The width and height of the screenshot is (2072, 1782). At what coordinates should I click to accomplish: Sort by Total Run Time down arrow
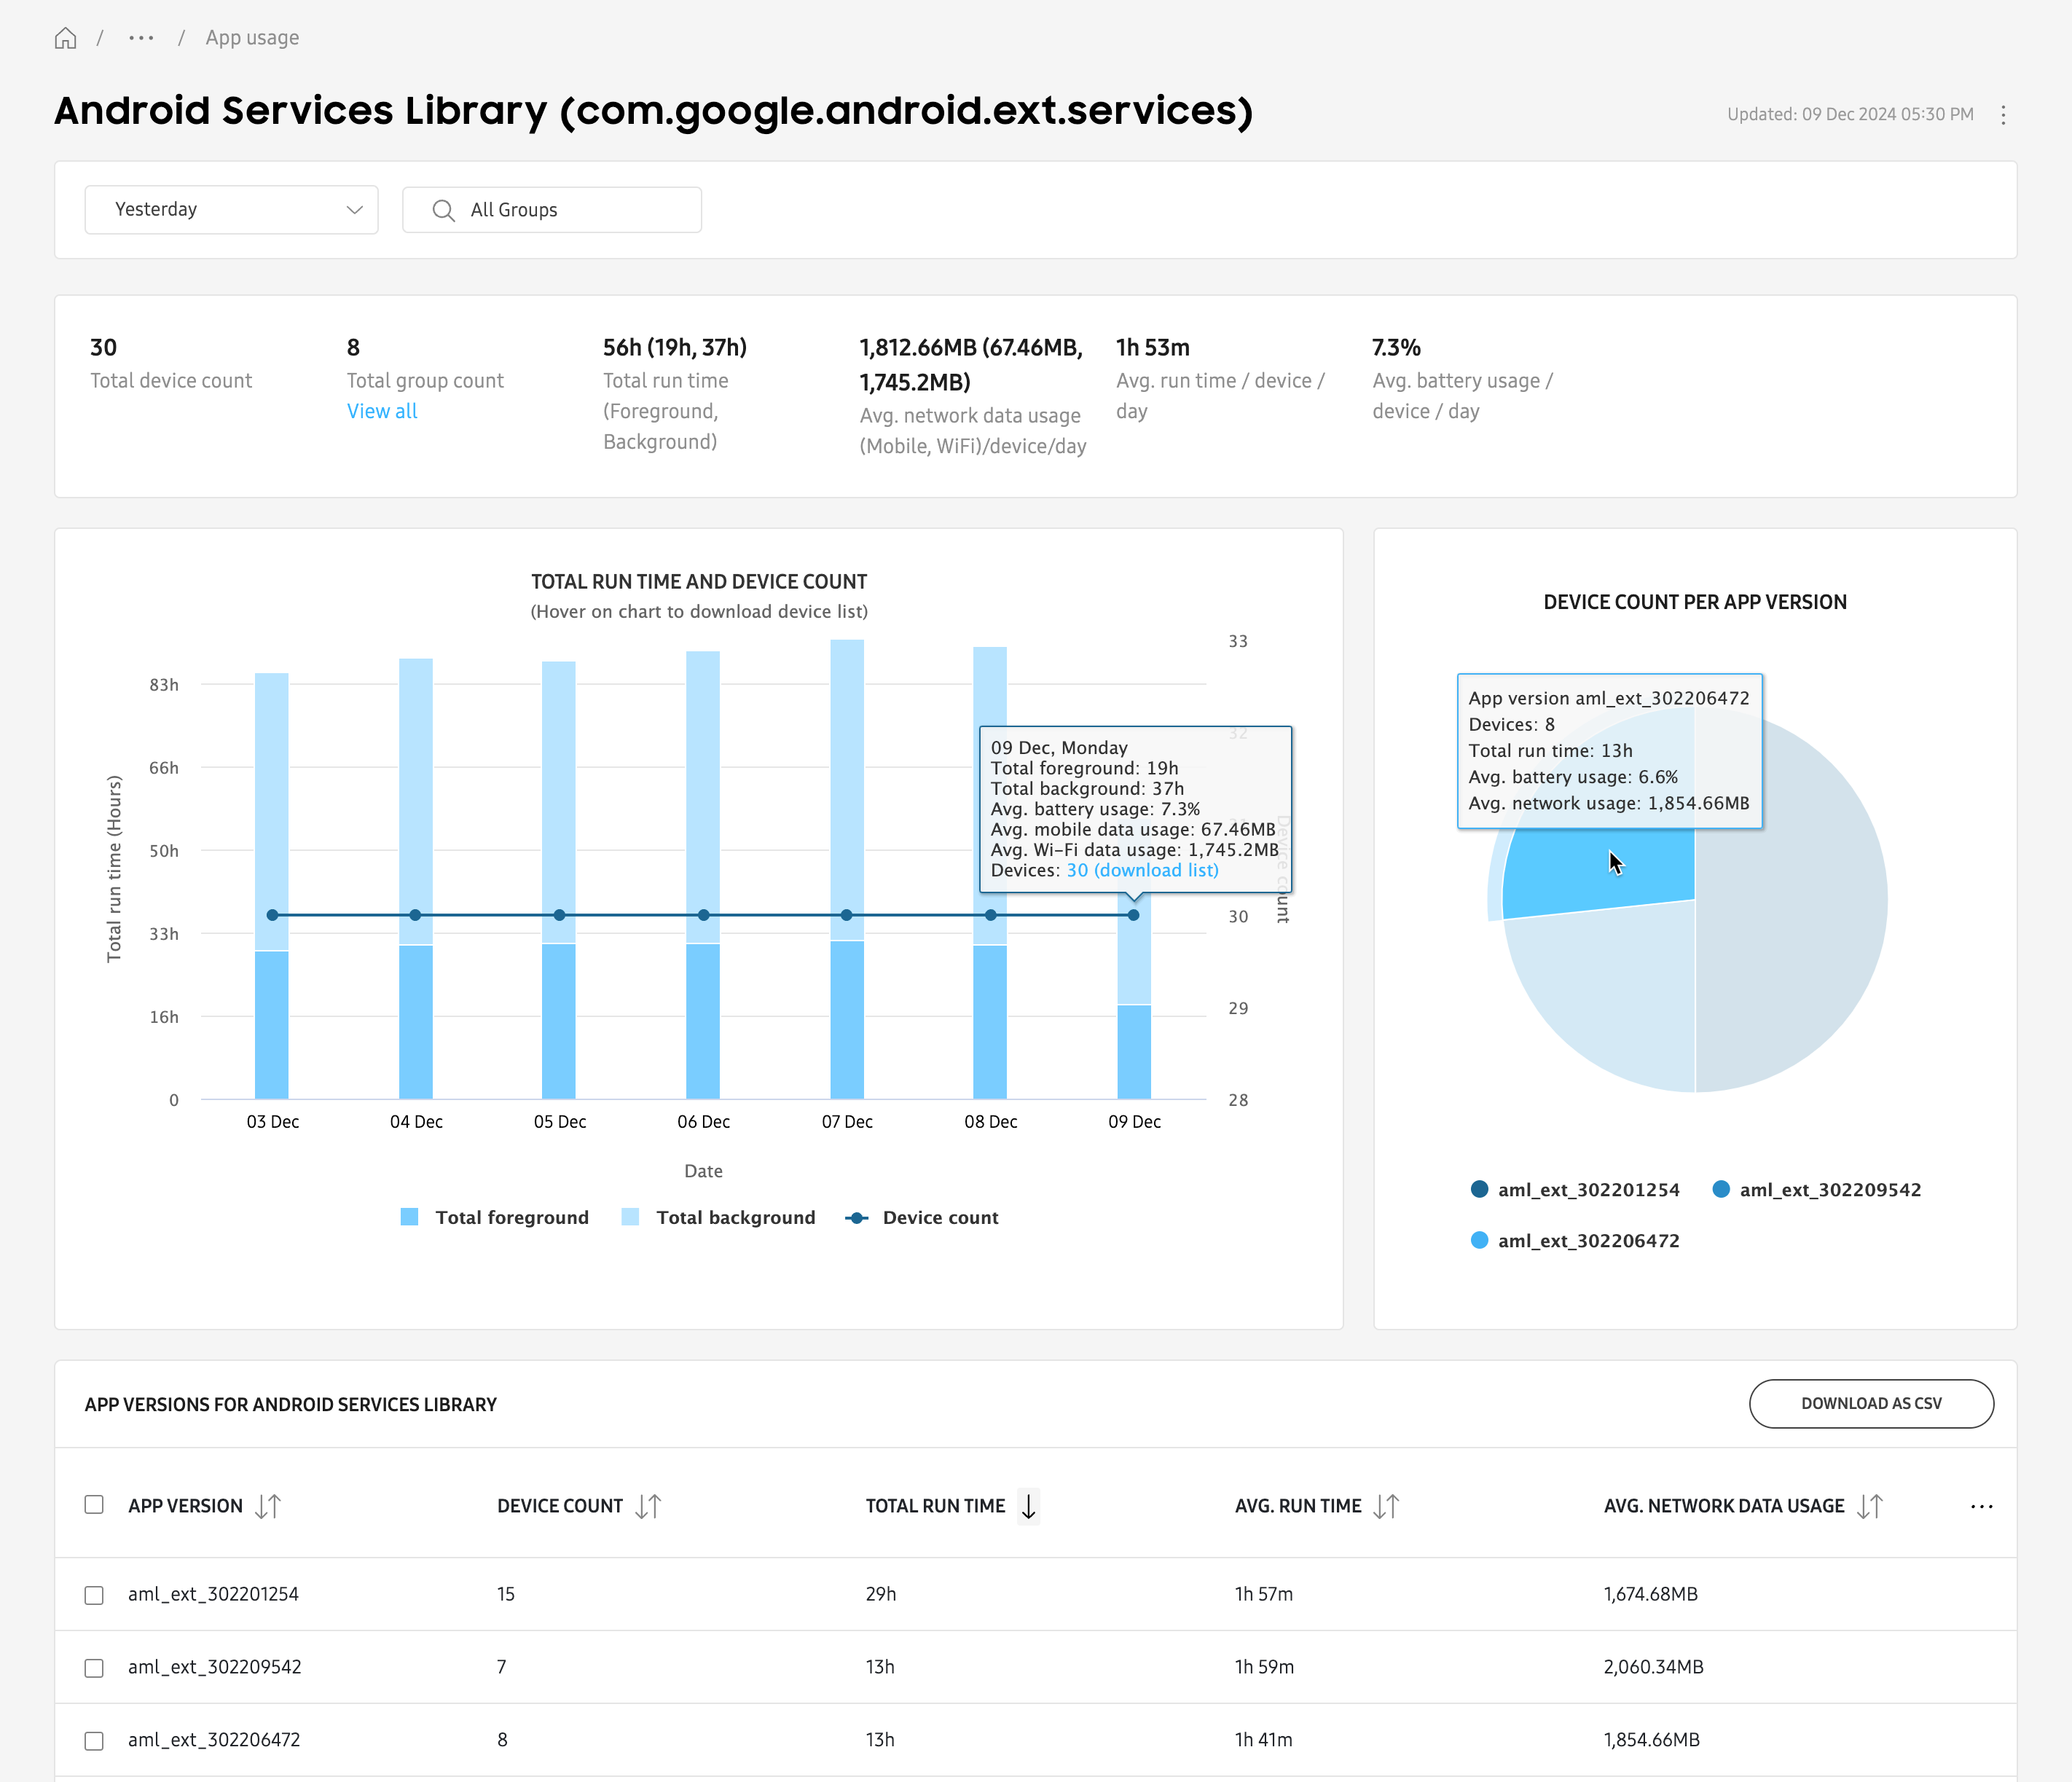tap(1028, 1506)
